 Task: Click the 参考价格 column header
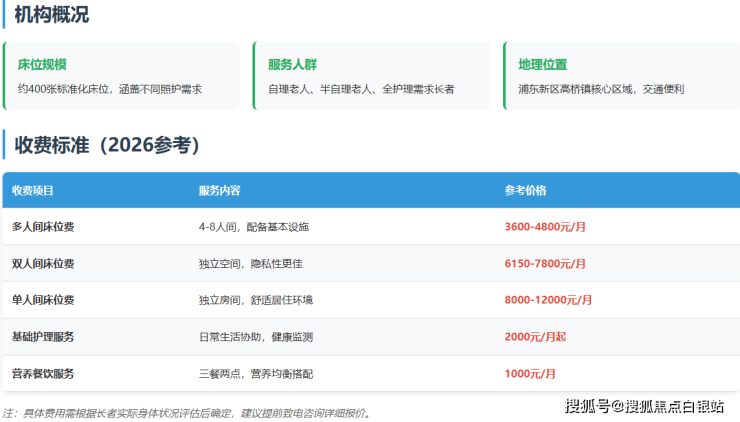(x=525, y=190)
